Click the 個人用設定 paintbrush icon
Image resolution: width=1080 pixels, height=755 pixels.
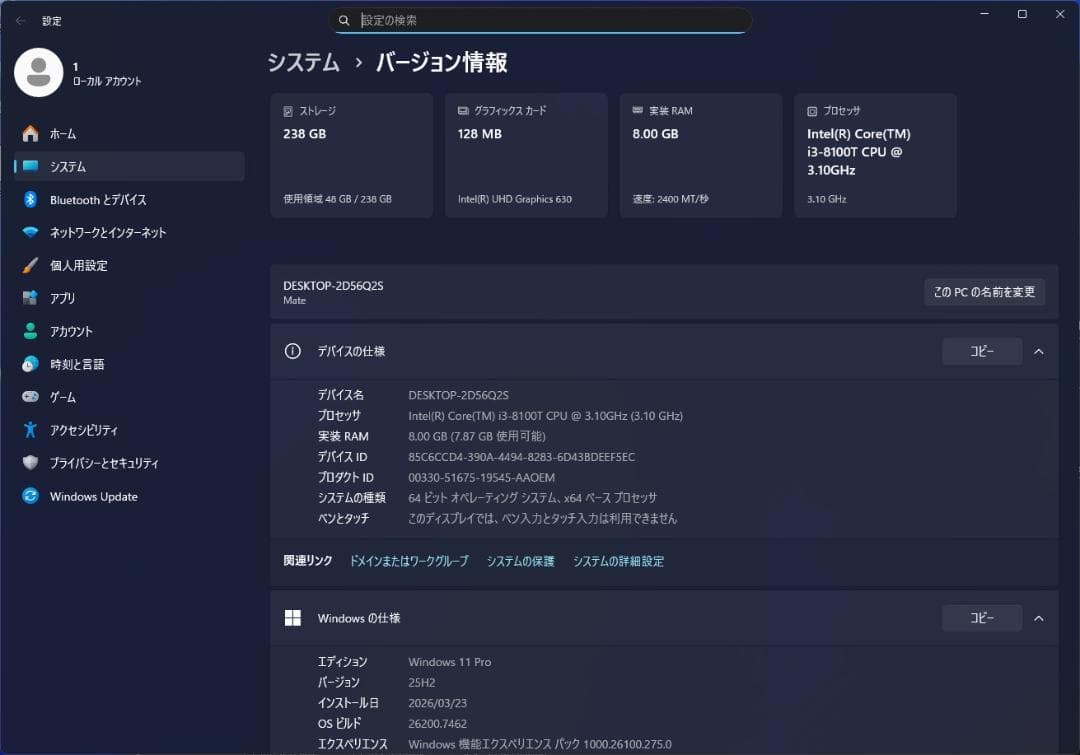(x=30, y=265)
